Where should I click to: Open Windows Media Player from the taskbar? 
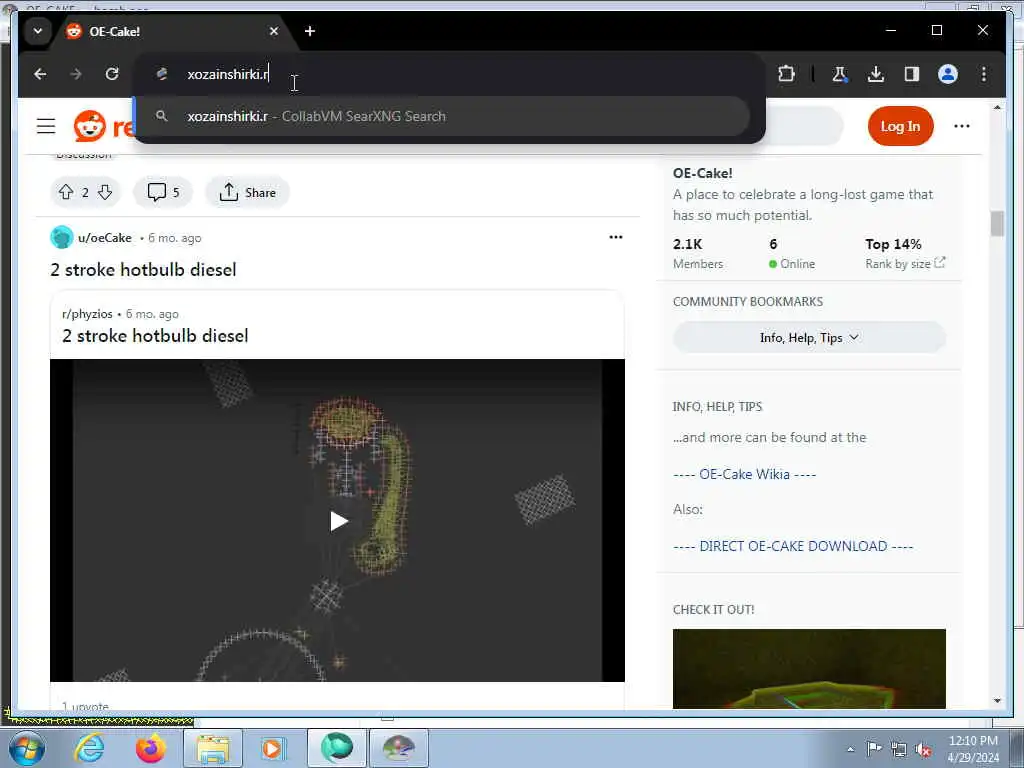pyautogui.click(x=272, y=748)
